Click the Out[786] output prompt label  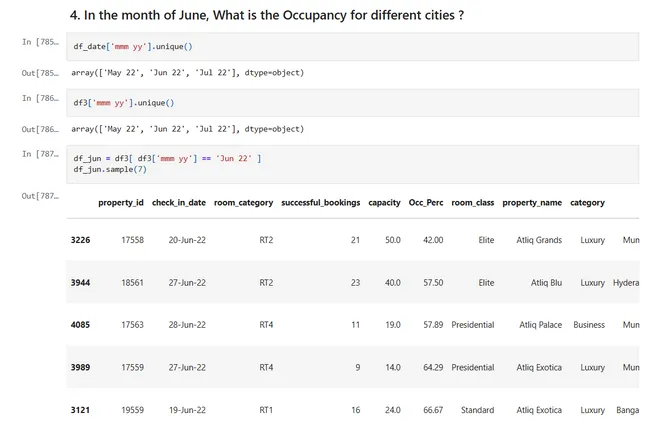tap(40, 129)
